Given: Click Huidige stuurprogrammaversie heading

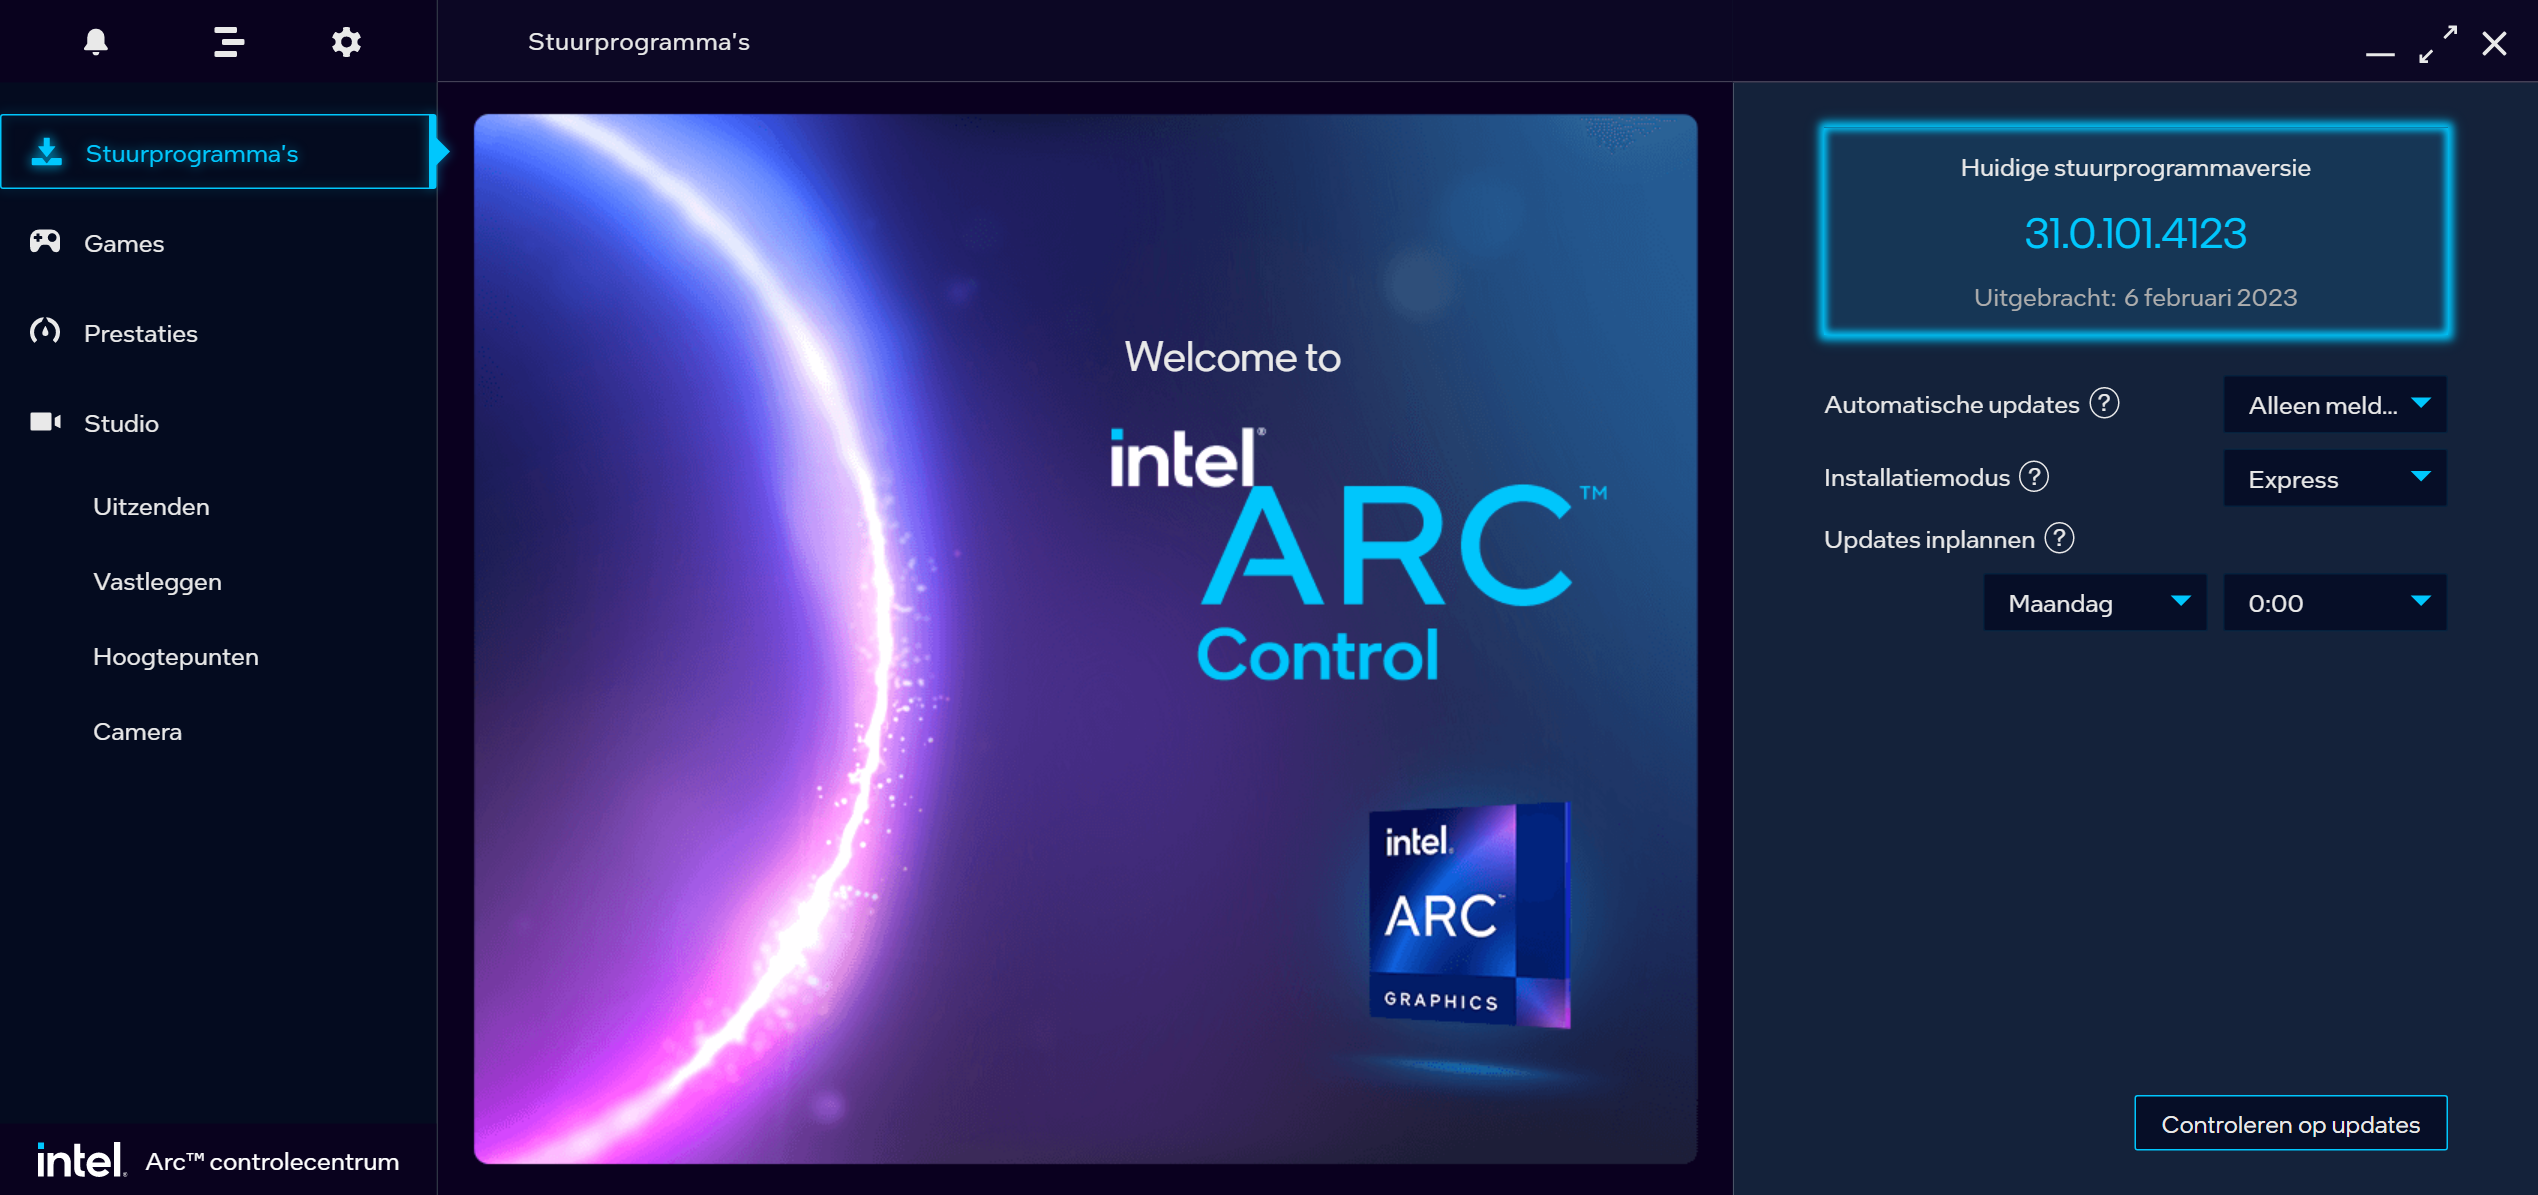Looking at the screenshot, I should pyautogui.click(x=2135, y=168).
